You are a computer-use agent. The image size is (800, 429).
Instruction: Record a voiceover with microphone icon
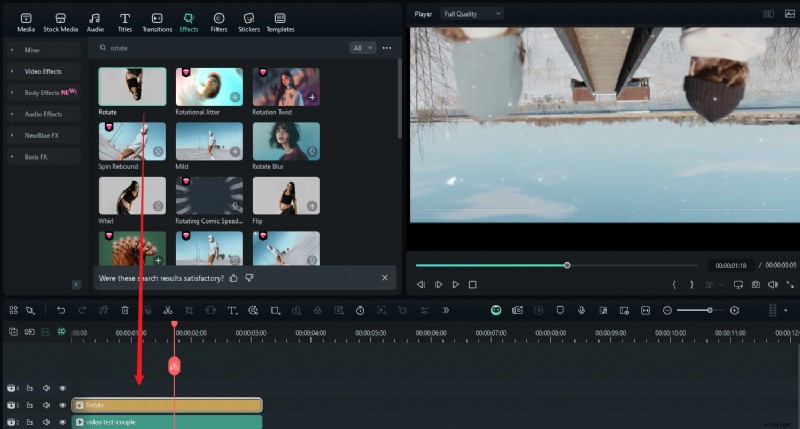pos(581,310)
